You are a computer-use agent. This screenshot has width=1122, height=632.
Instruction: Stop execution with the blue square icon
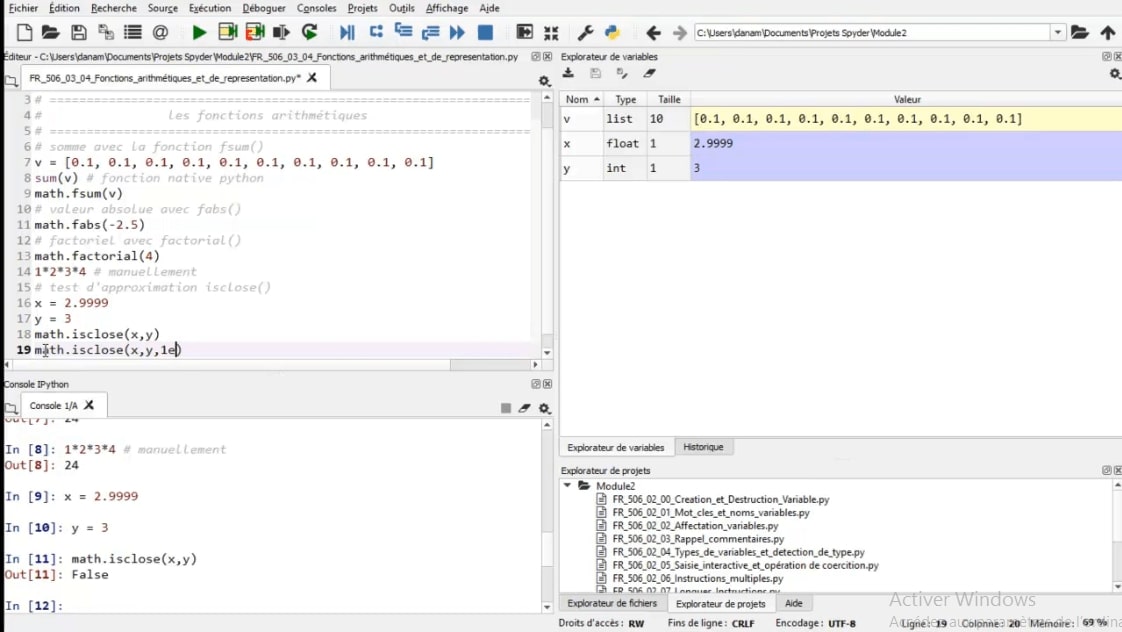486,31
